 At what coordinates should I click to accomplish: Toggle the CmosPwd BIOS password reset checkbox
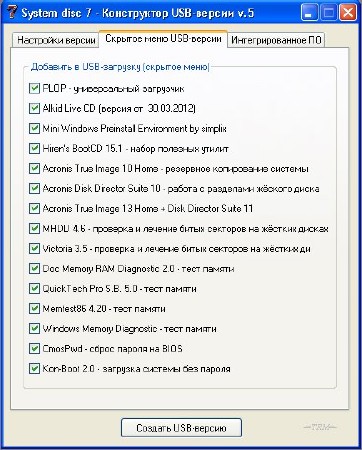[34, 349]
